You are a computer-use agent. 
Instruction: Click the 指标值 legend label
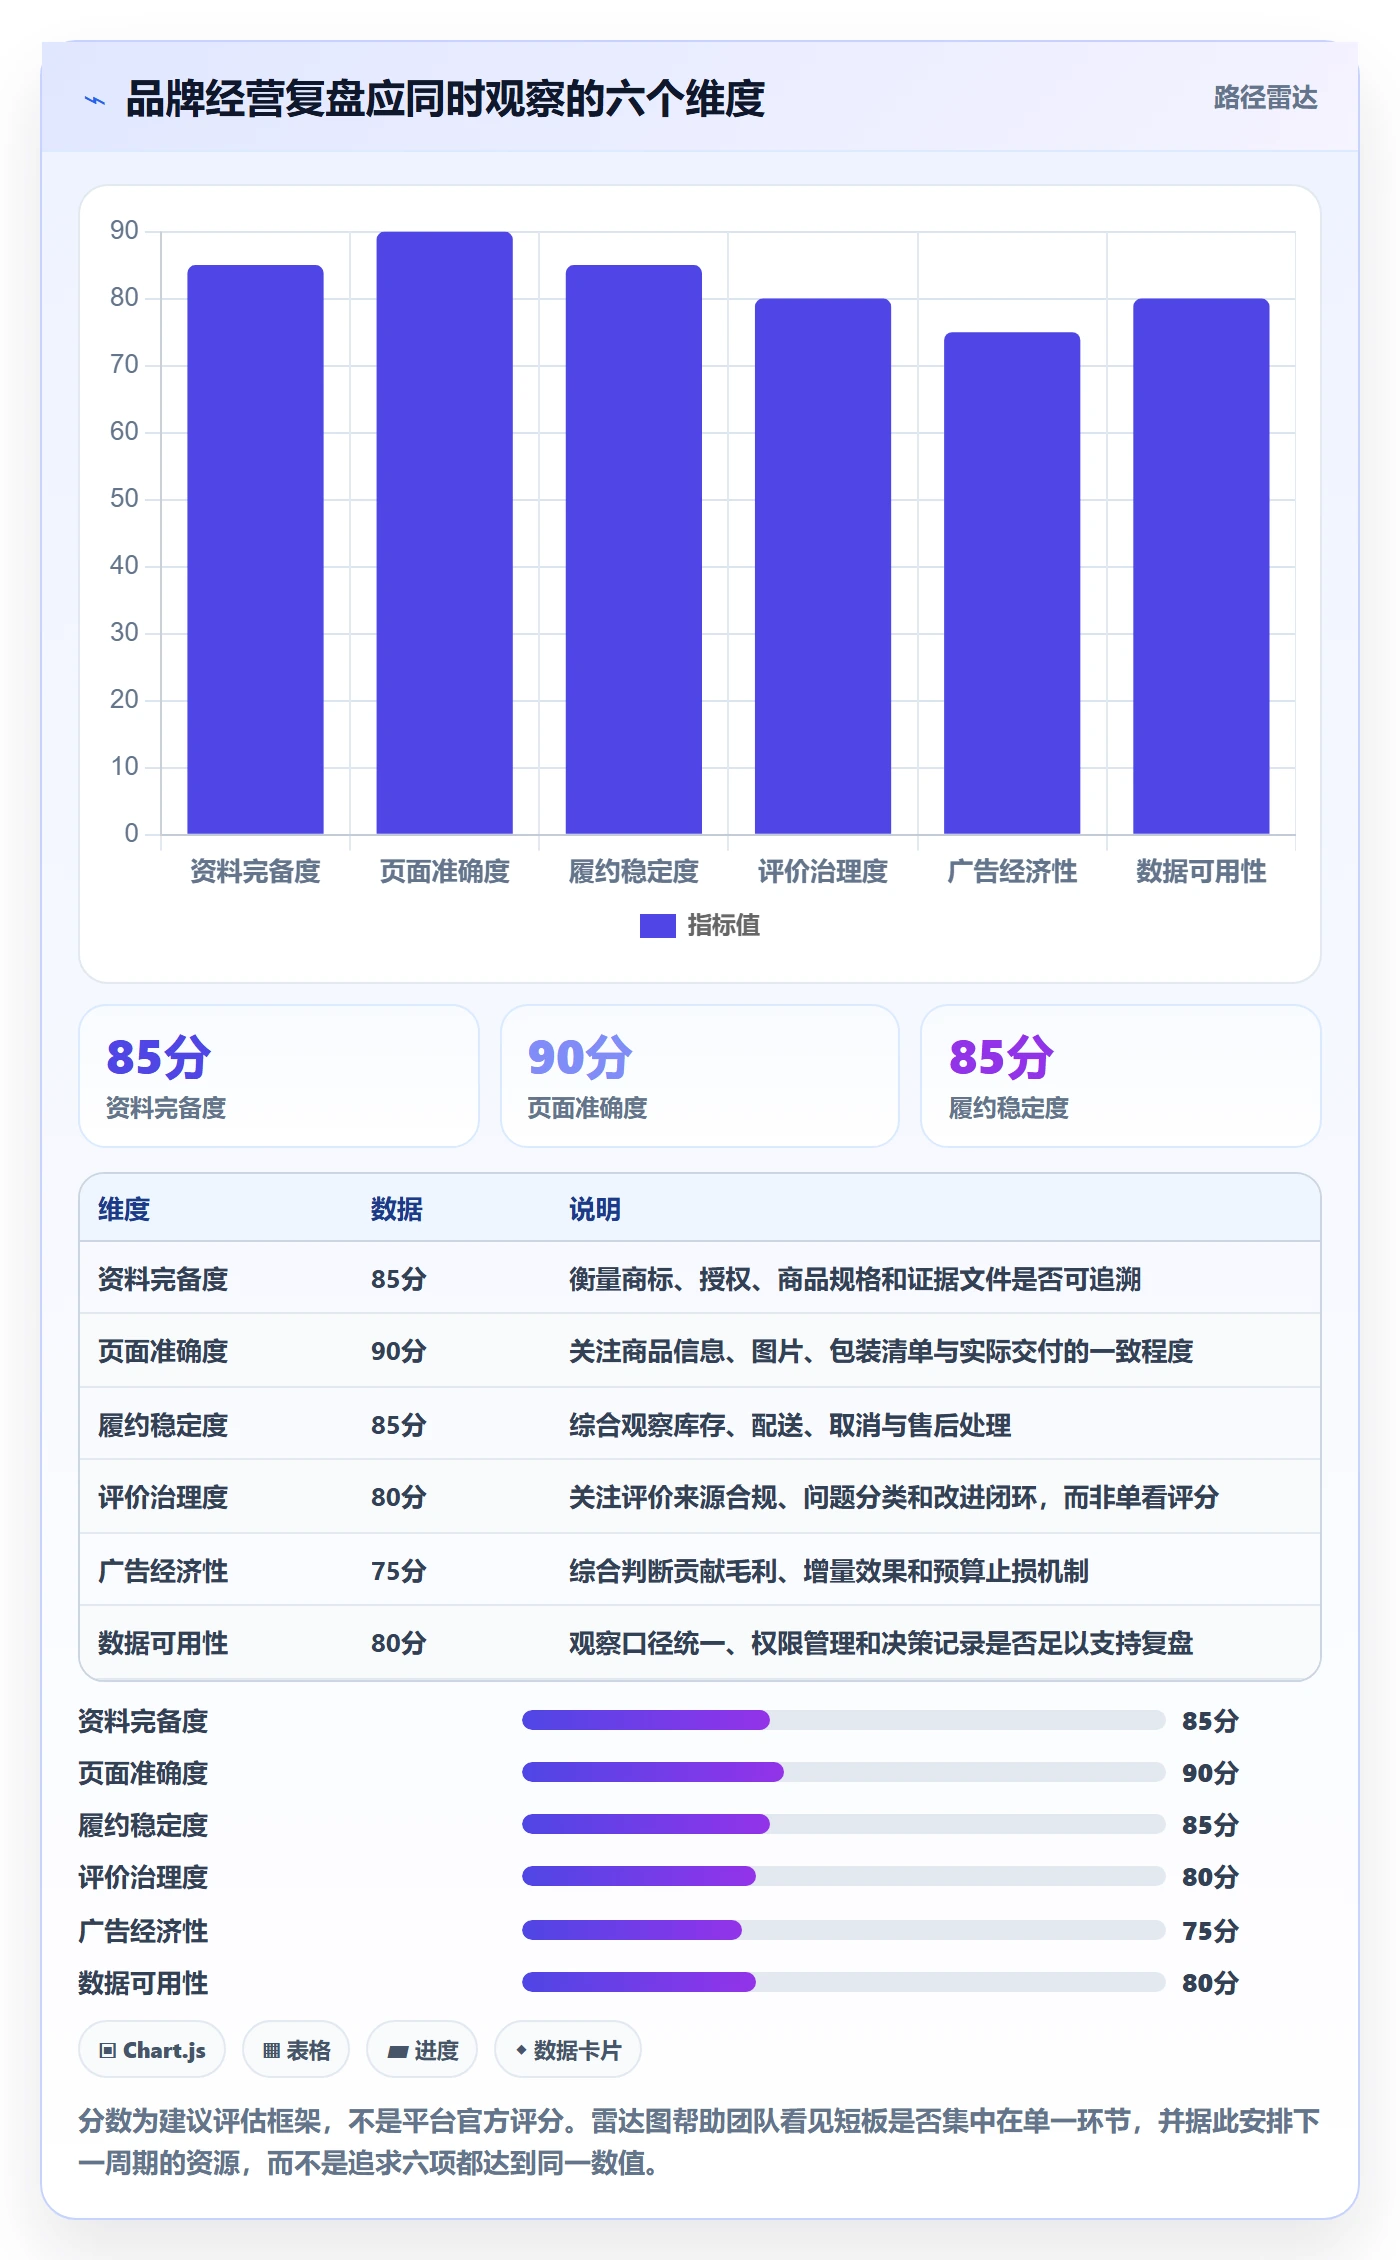tap(723, 926)
